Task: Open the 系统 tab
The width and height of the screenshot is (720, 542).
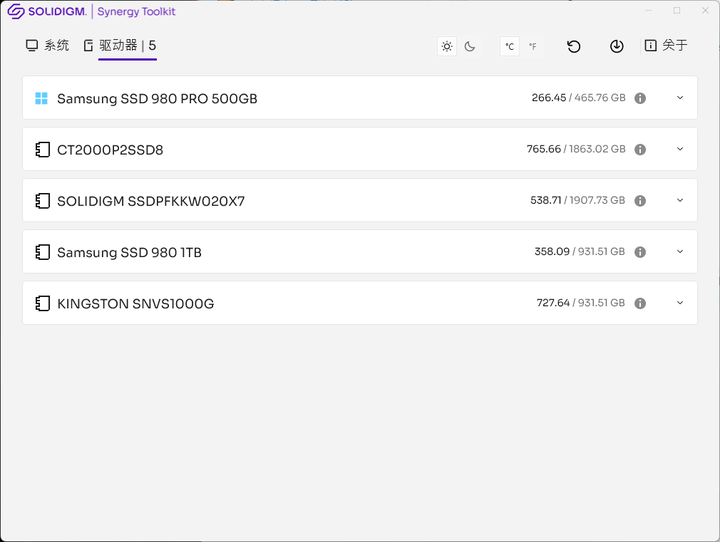Action: pos(47,45)
